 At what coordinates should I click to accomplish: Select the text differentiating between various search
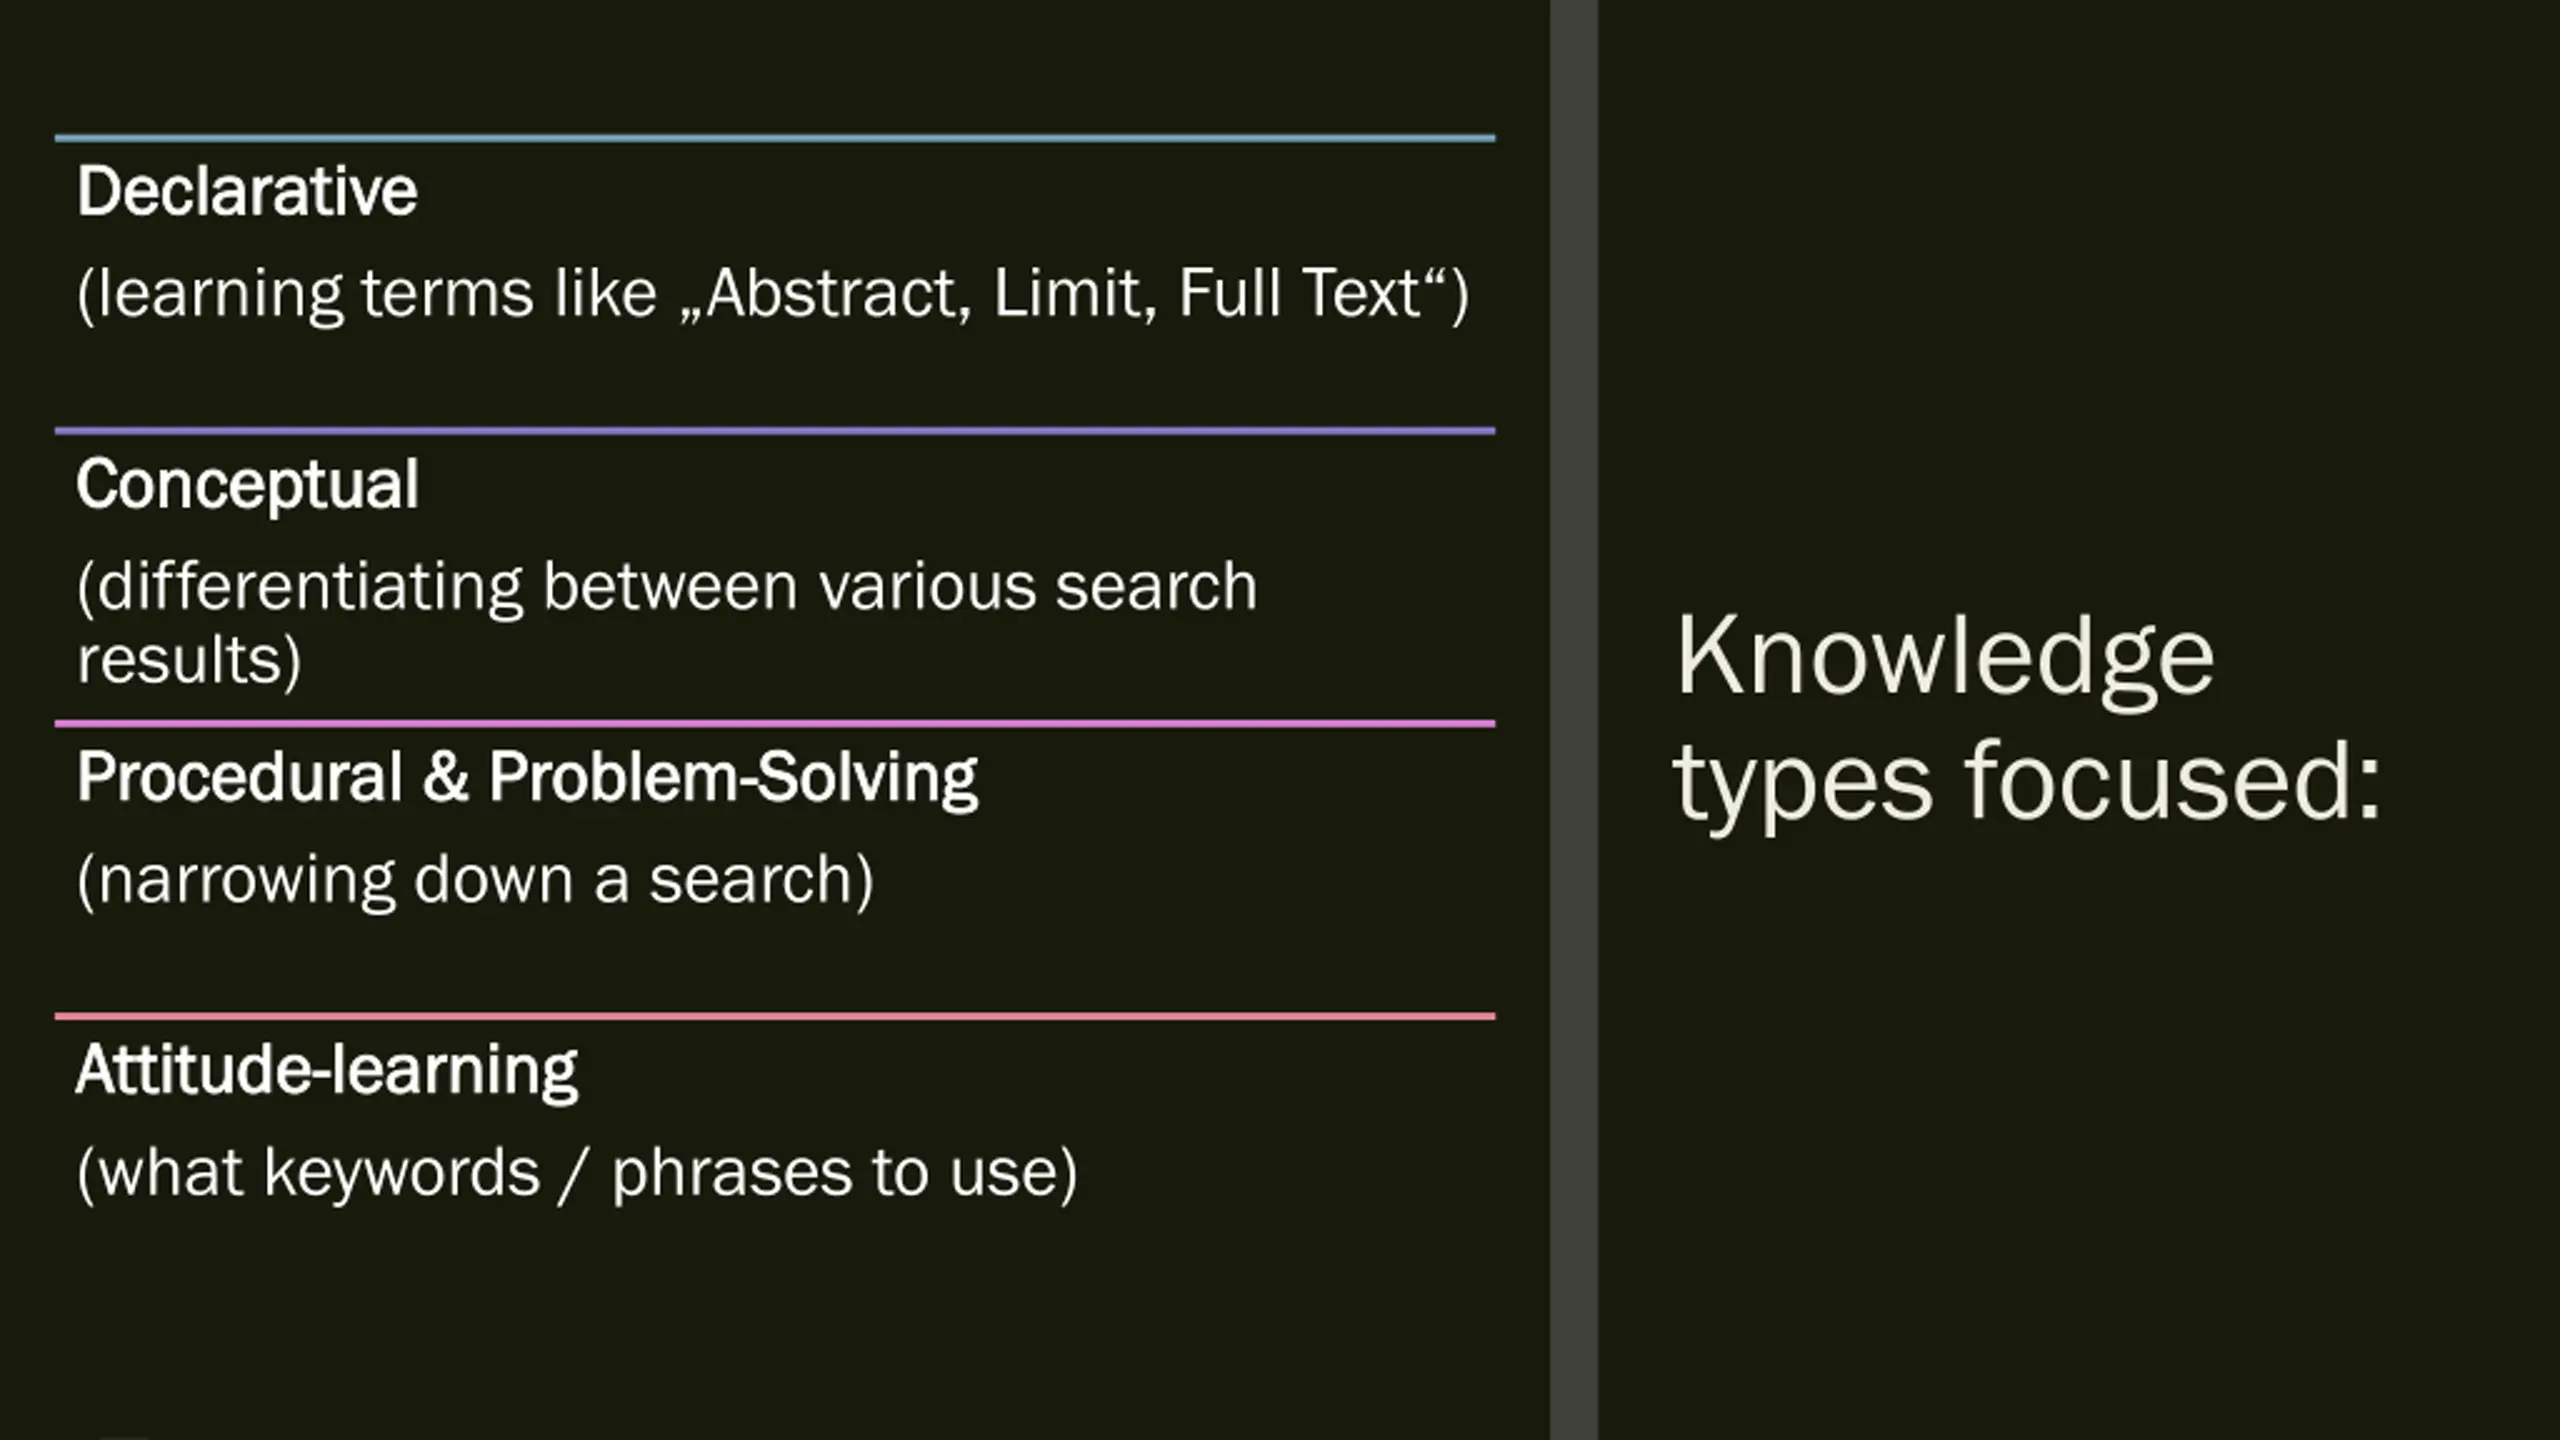pyautogui.click(x=667, y=587)
